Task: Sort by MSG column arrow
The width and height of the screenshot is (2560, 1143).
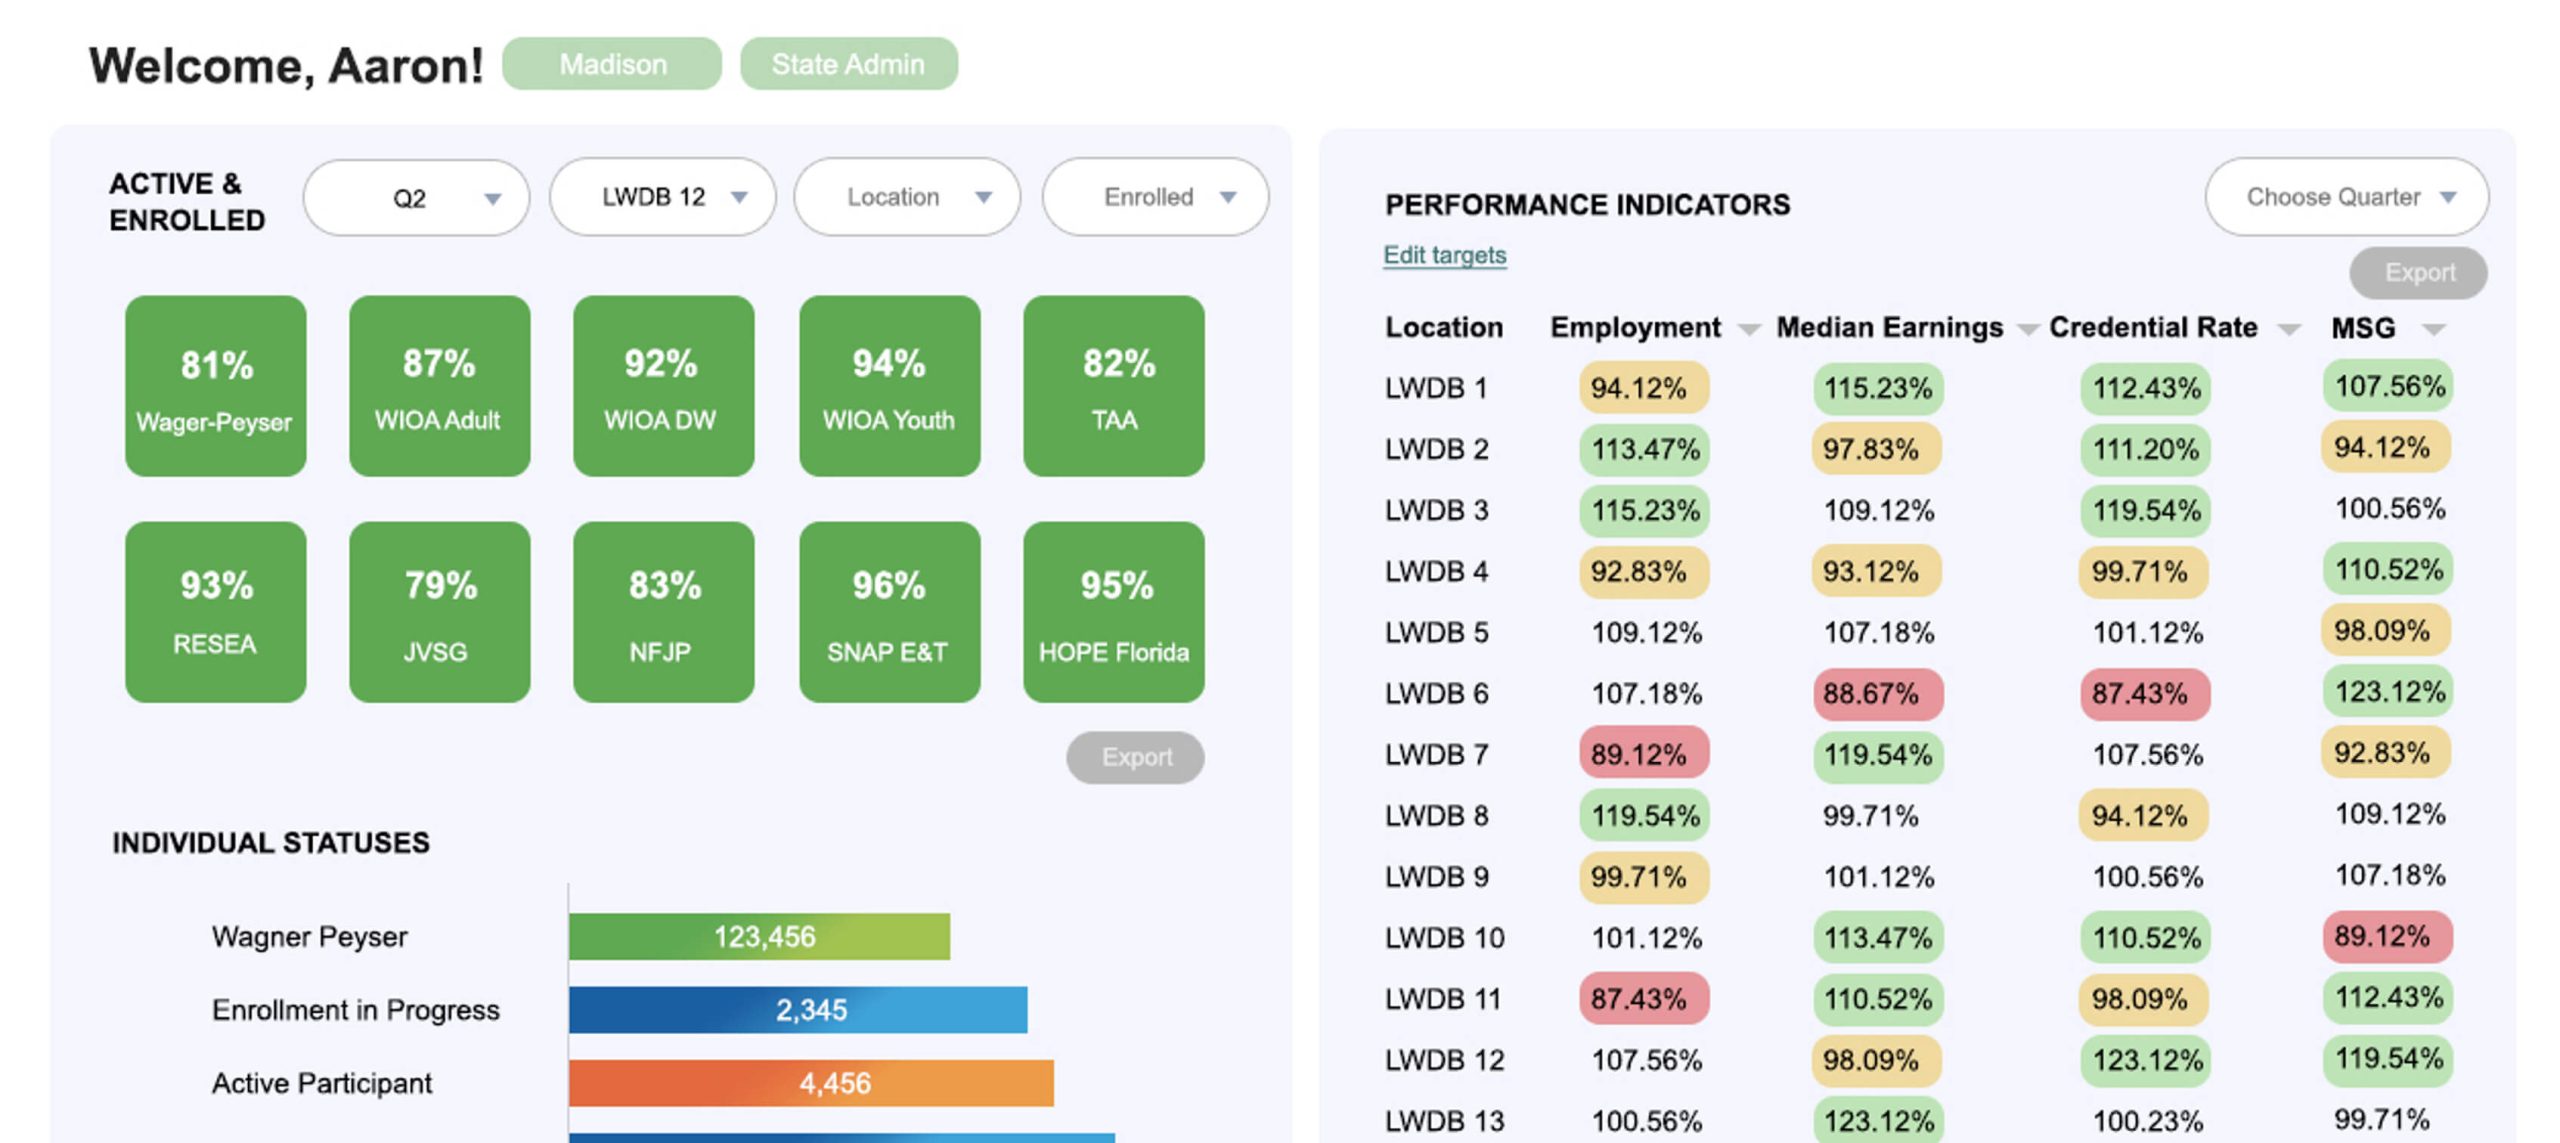Action: (2434, 330)
